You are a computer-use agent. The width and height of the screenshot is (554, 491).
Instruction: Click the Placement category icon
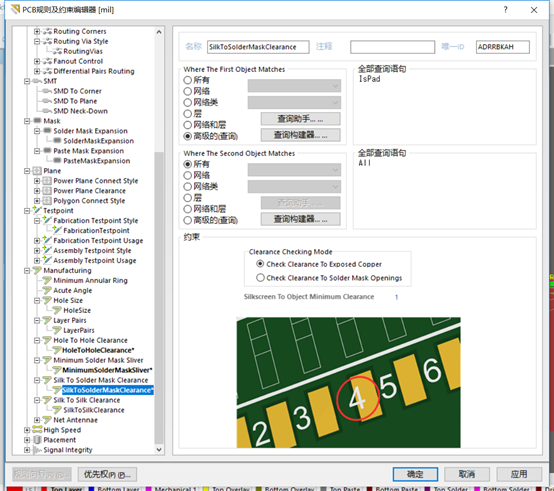[37, 440]
